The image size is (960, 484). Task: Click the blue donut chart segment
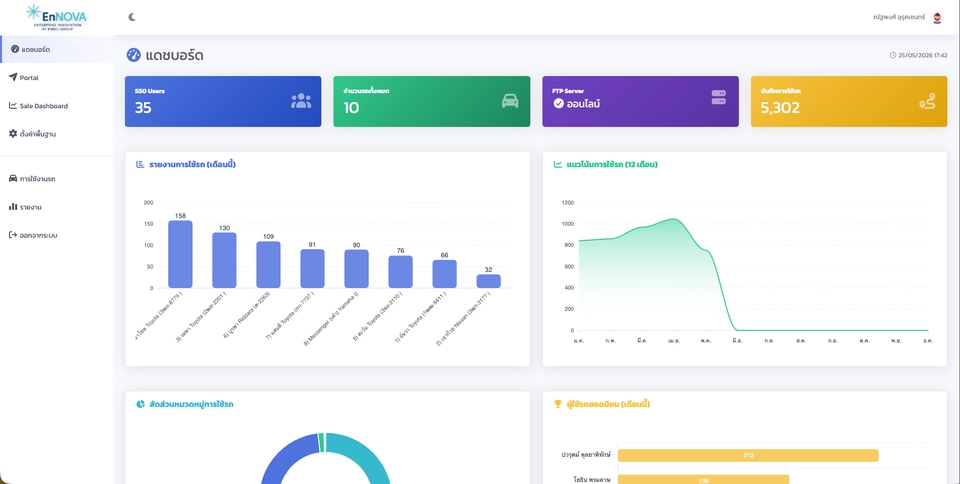(287, 456)
